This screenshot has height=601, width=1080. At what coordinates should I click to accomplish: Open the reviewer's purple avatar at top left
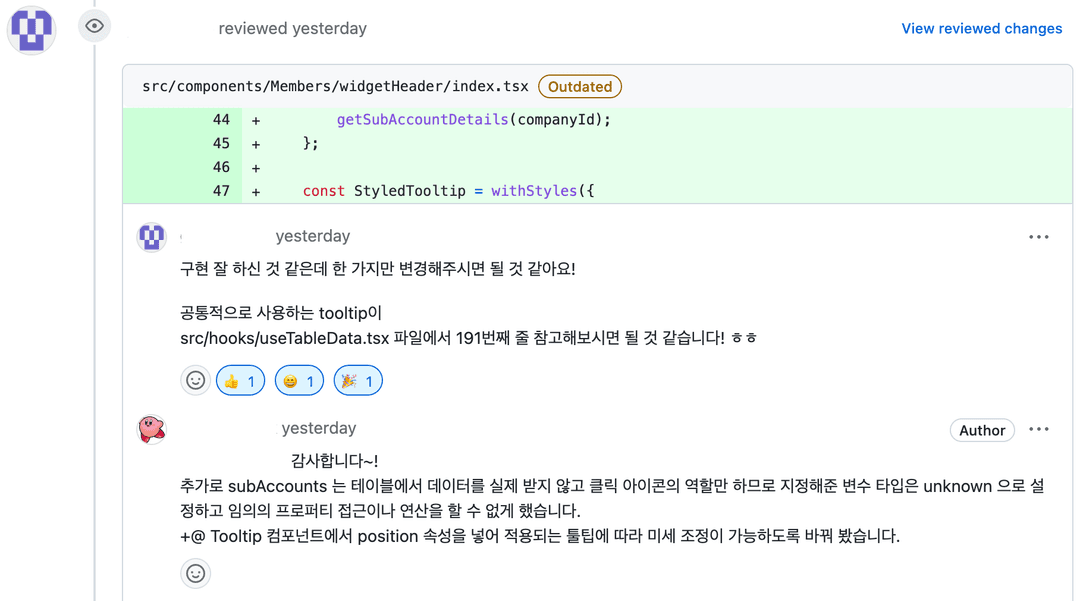point(31,30)
